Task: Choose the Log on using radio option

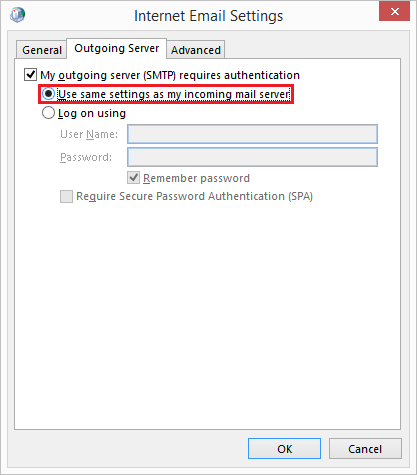Action: (48, 113)
